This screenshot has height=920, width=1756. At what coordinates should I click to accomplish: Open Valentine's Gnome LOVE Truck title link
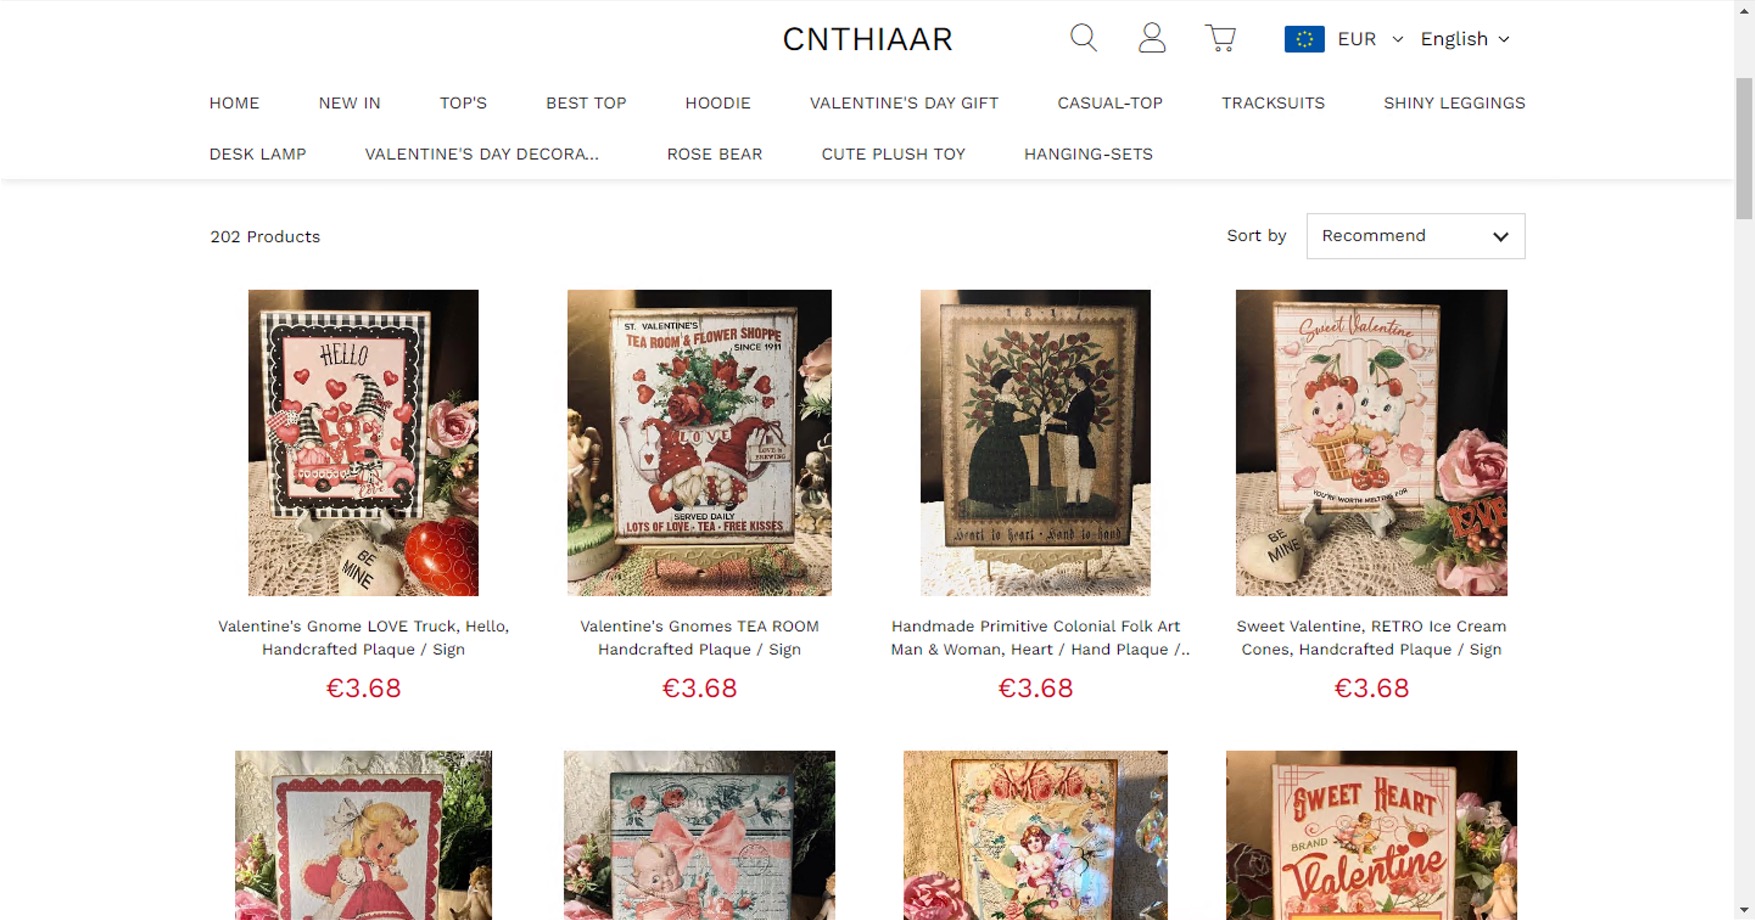pyautogui.click(x=363, y=637)
